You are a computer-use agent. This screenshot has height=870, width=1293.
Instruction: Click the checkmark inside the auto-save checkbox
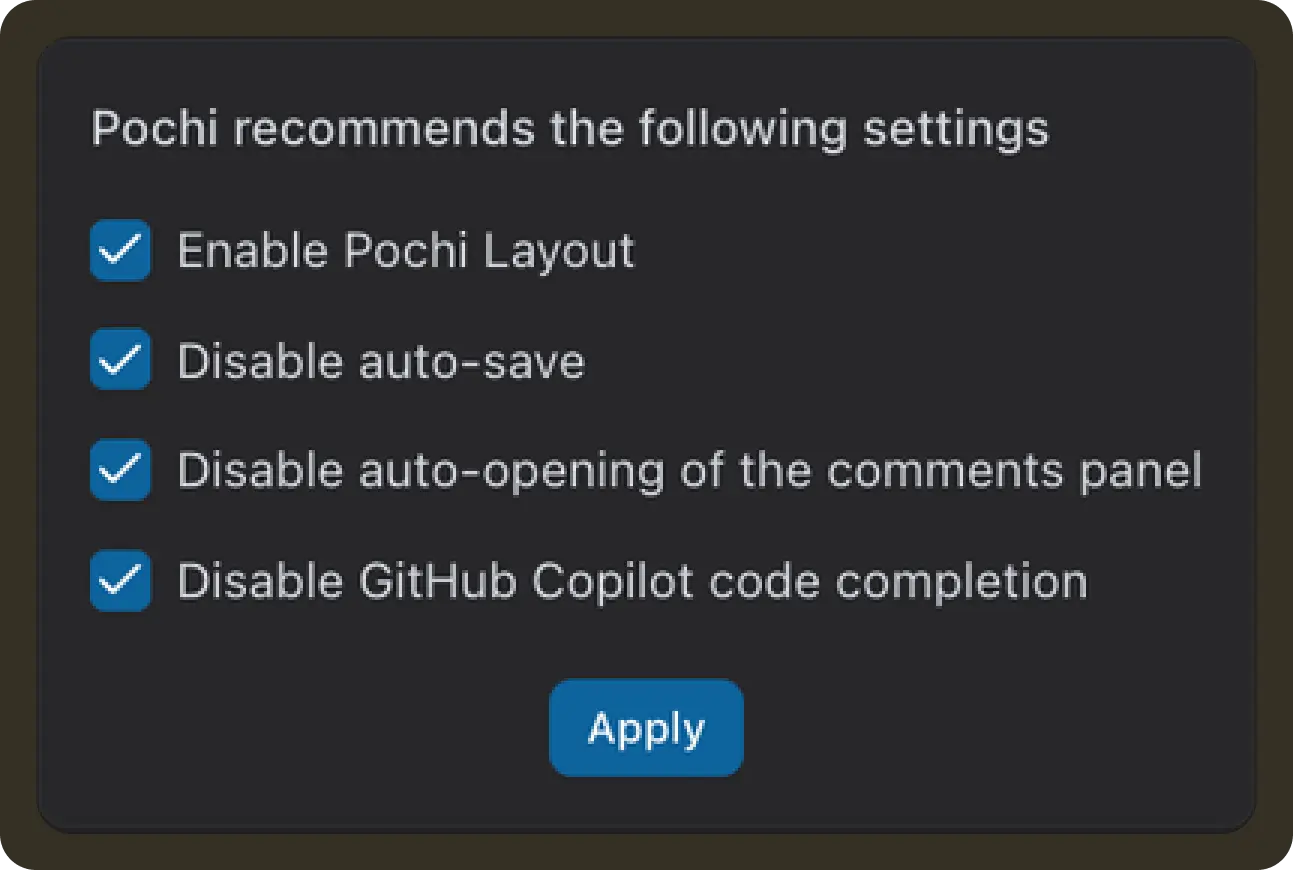(120, 361)
